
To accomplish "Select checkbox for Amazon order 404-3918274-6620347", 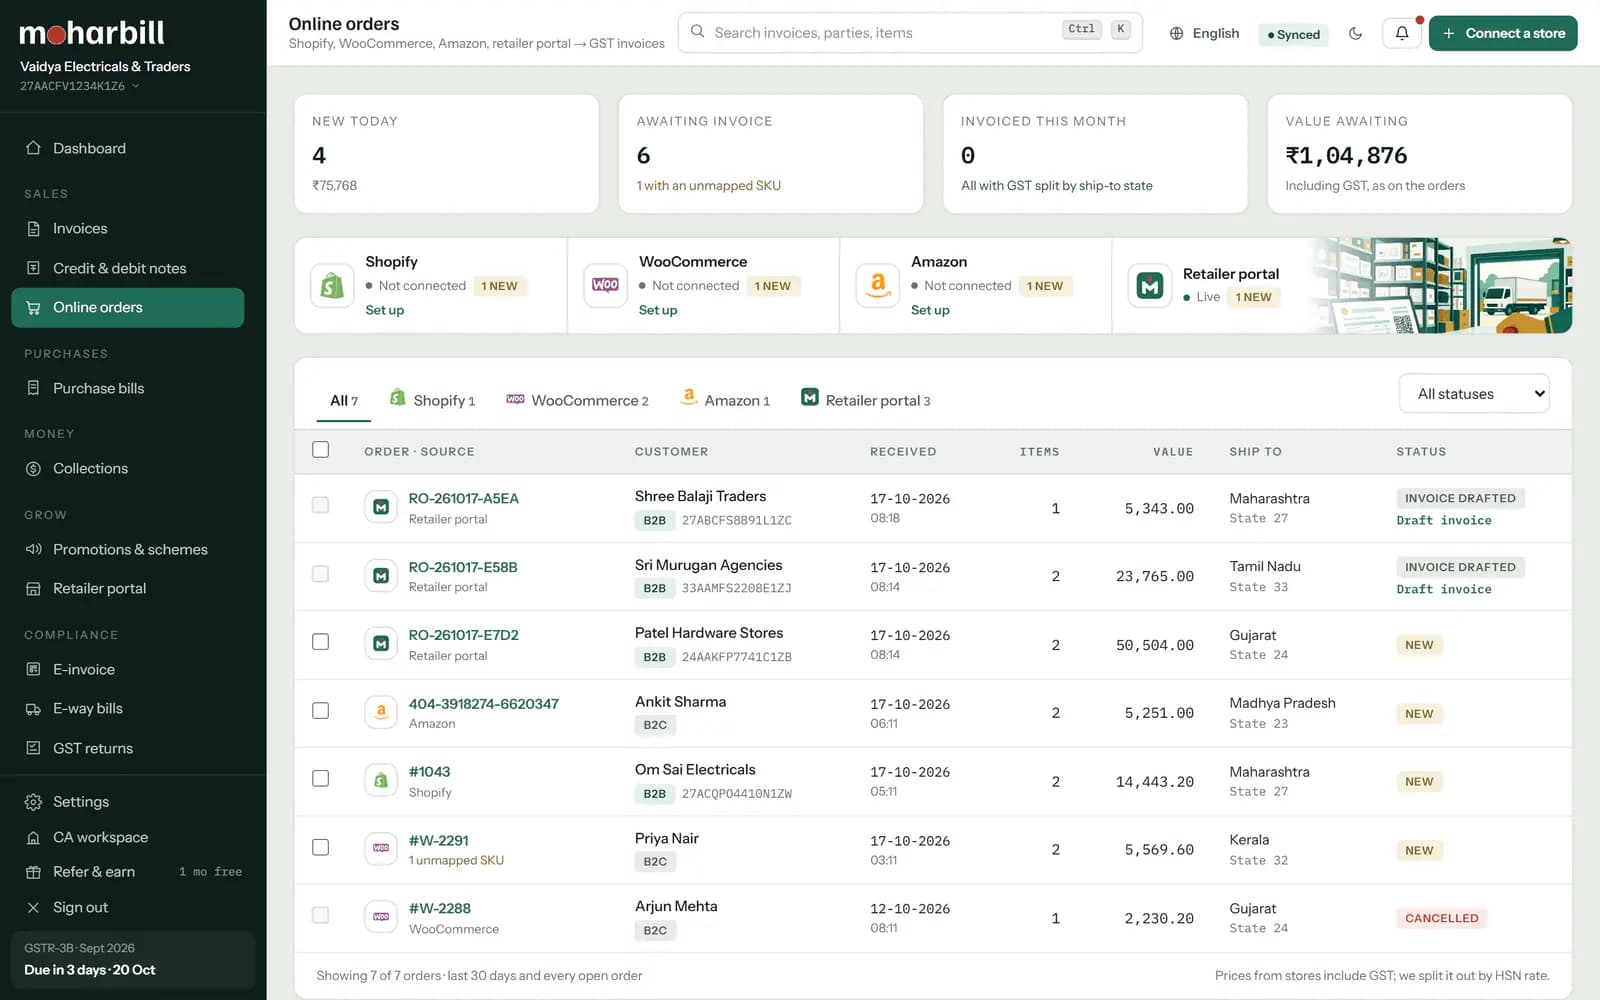I will pos(320,710).
